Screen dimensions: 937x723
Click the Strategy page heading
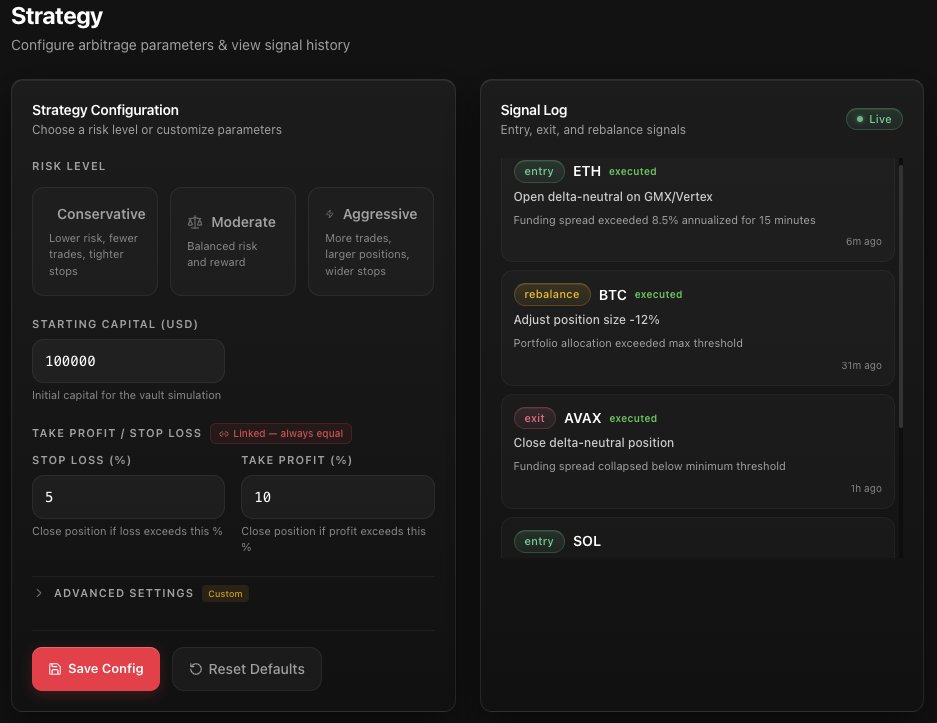click(x=57, y=16)
